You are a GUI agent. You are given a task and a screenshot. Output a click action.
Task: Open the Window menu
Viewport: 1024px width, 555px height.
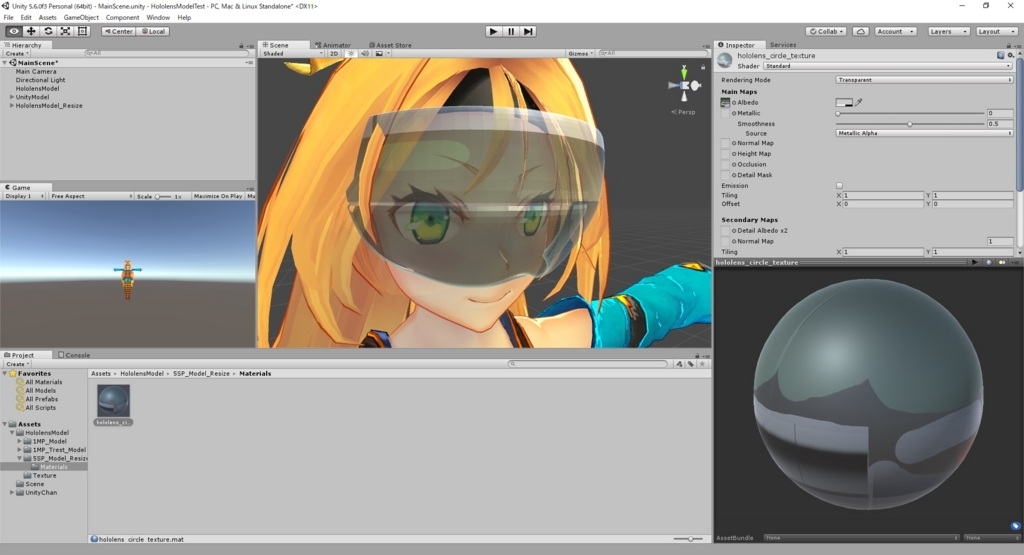tap(158, 18)
